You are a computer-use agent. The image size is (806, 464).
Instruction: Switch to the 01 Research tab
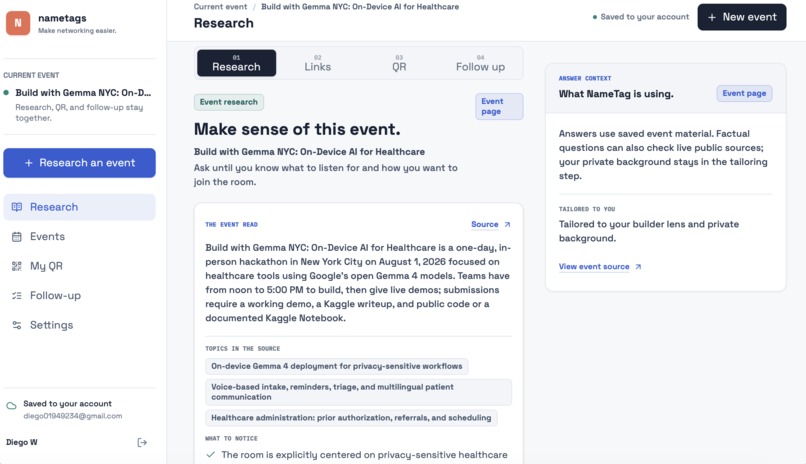click(236, 63)
